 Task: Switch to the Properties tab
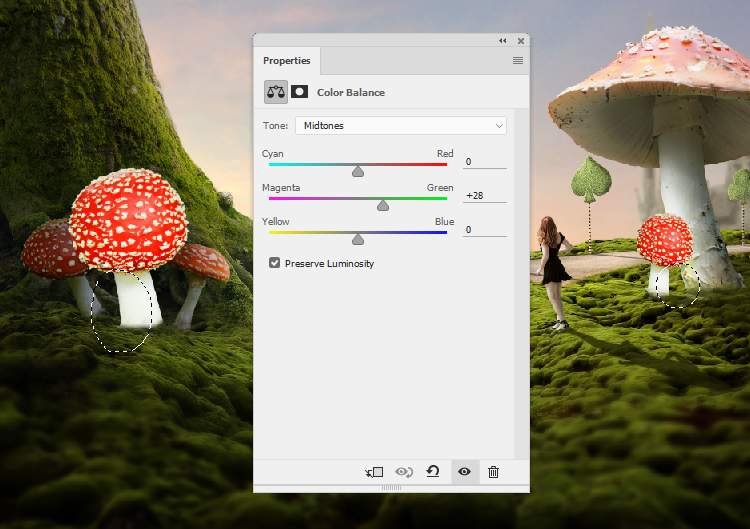[x=287, y=61]
